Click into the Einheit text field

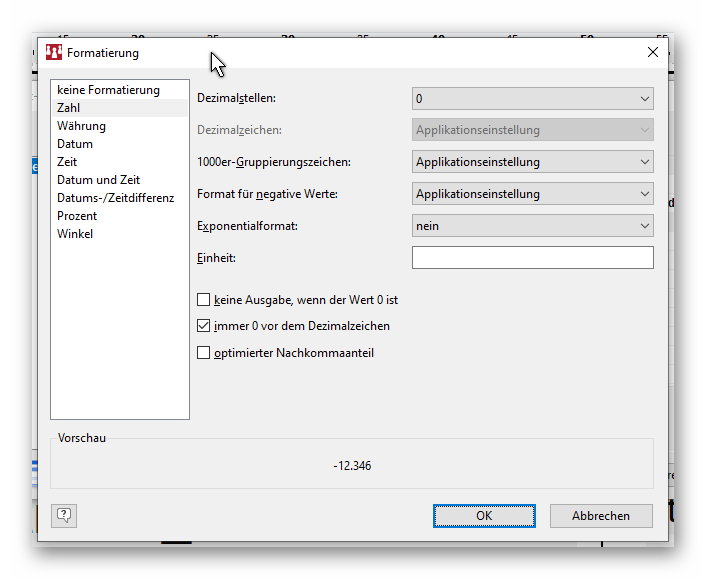532,258
